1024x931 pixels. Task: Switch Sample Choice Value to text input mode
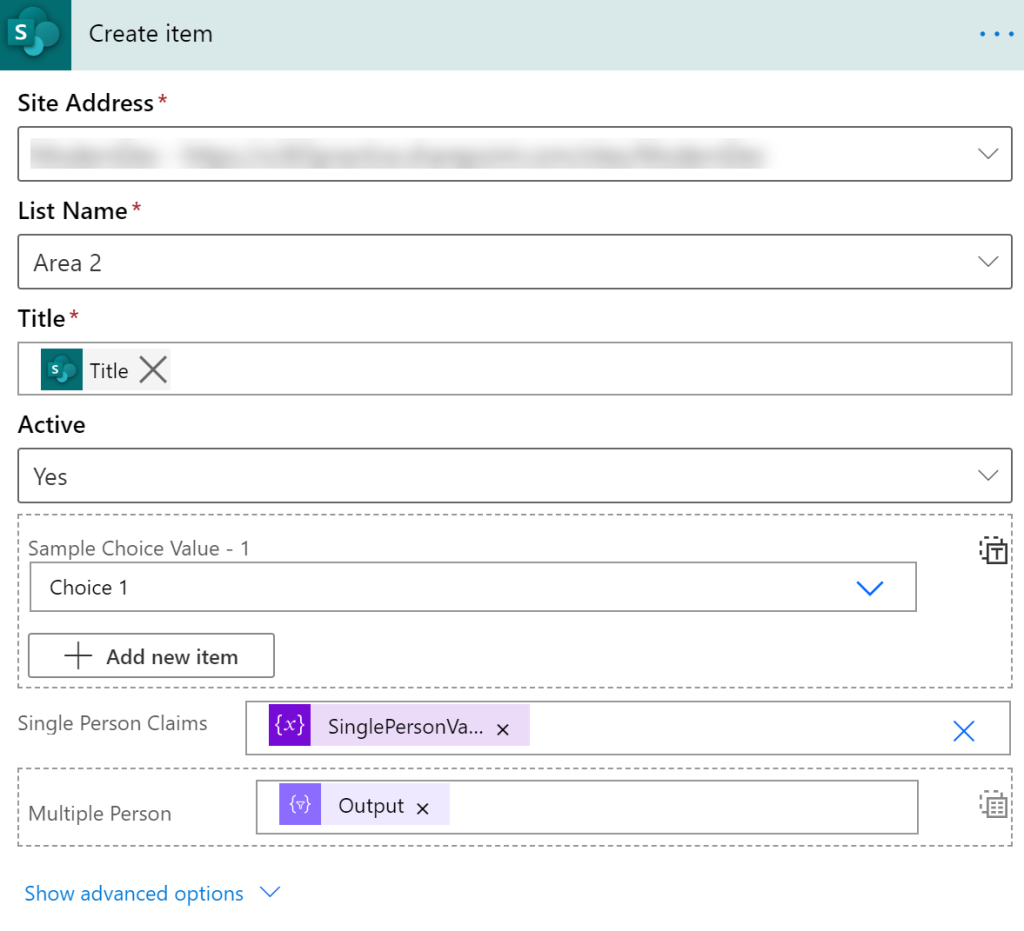click(x=993, y=550)
